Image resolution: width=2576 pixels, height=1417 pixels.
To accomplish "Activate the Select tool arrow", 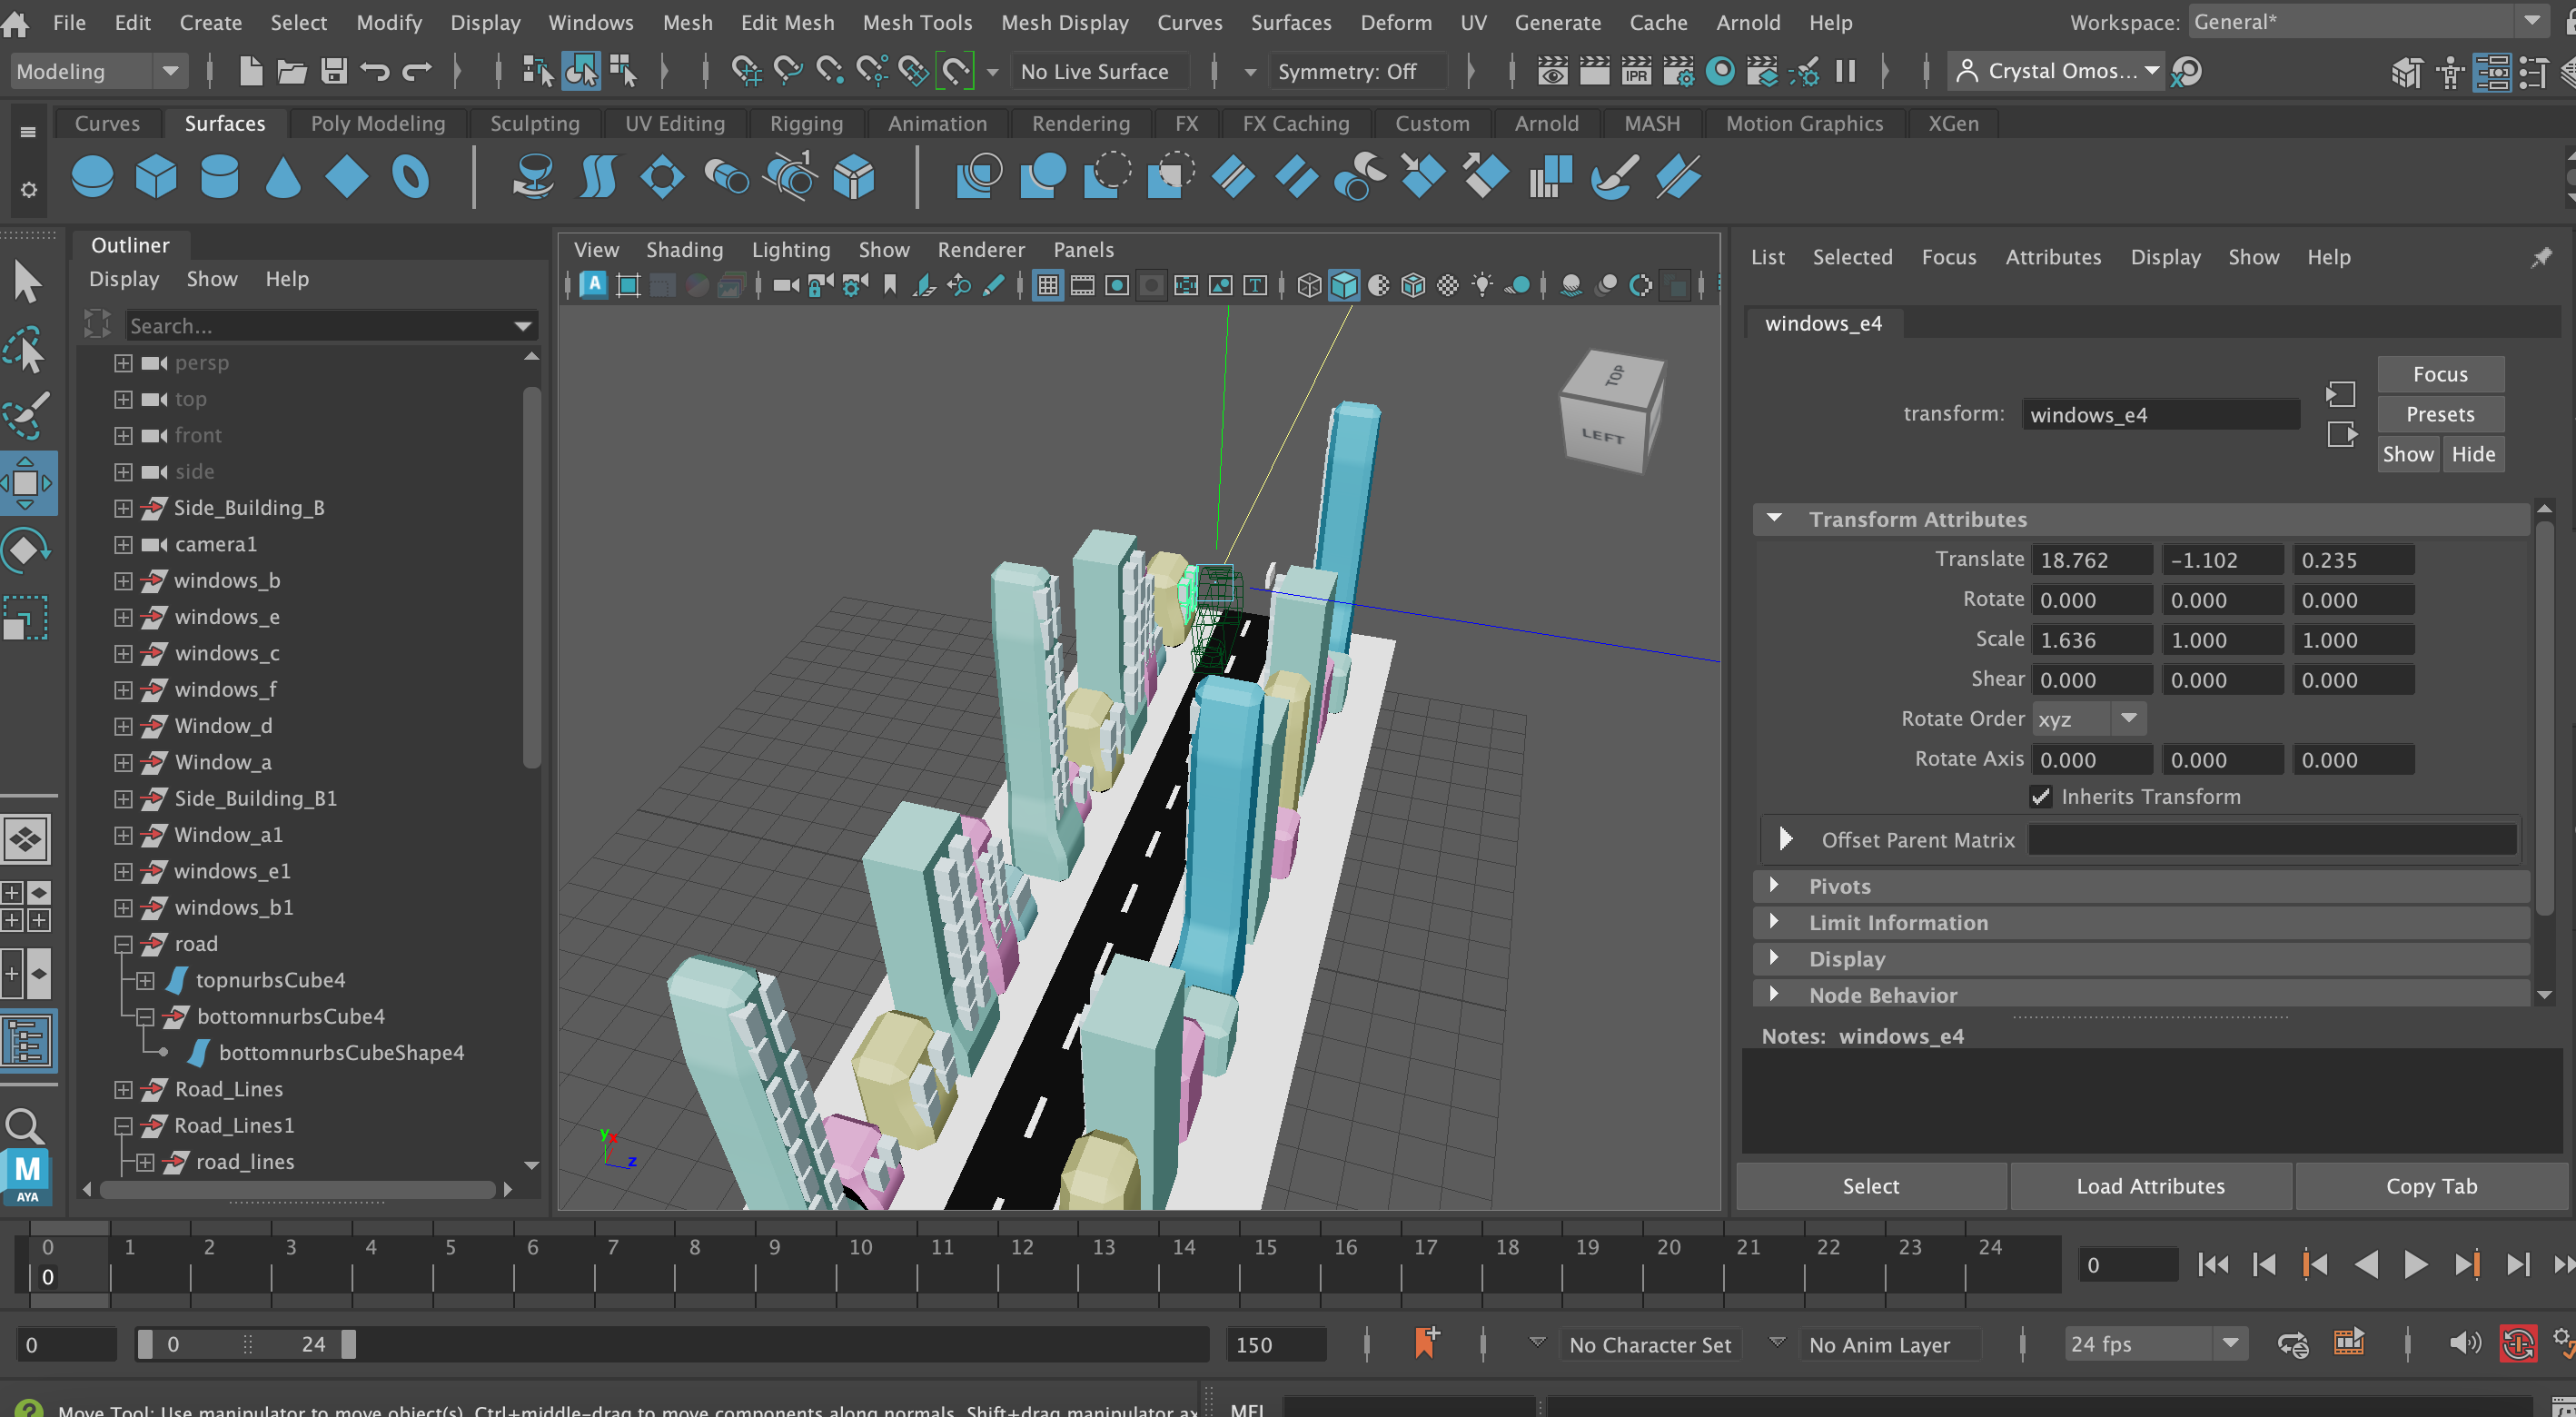I will pyautogui.click(x=27, y=282).
